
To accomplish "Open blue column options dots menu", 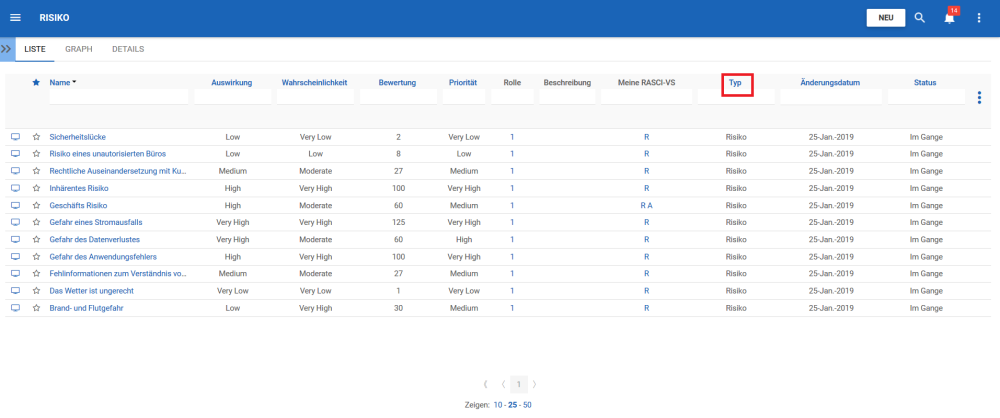I will (x=980, y=98).
